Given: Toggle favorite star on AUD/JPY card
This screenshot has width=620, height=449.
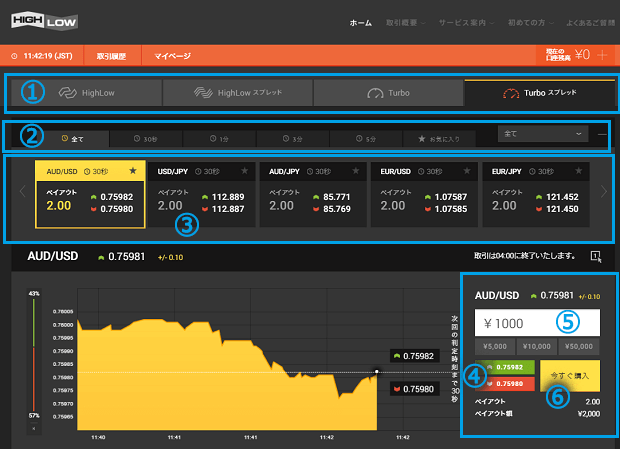Looking at the screenshot, I should click(x=355, y=171).
